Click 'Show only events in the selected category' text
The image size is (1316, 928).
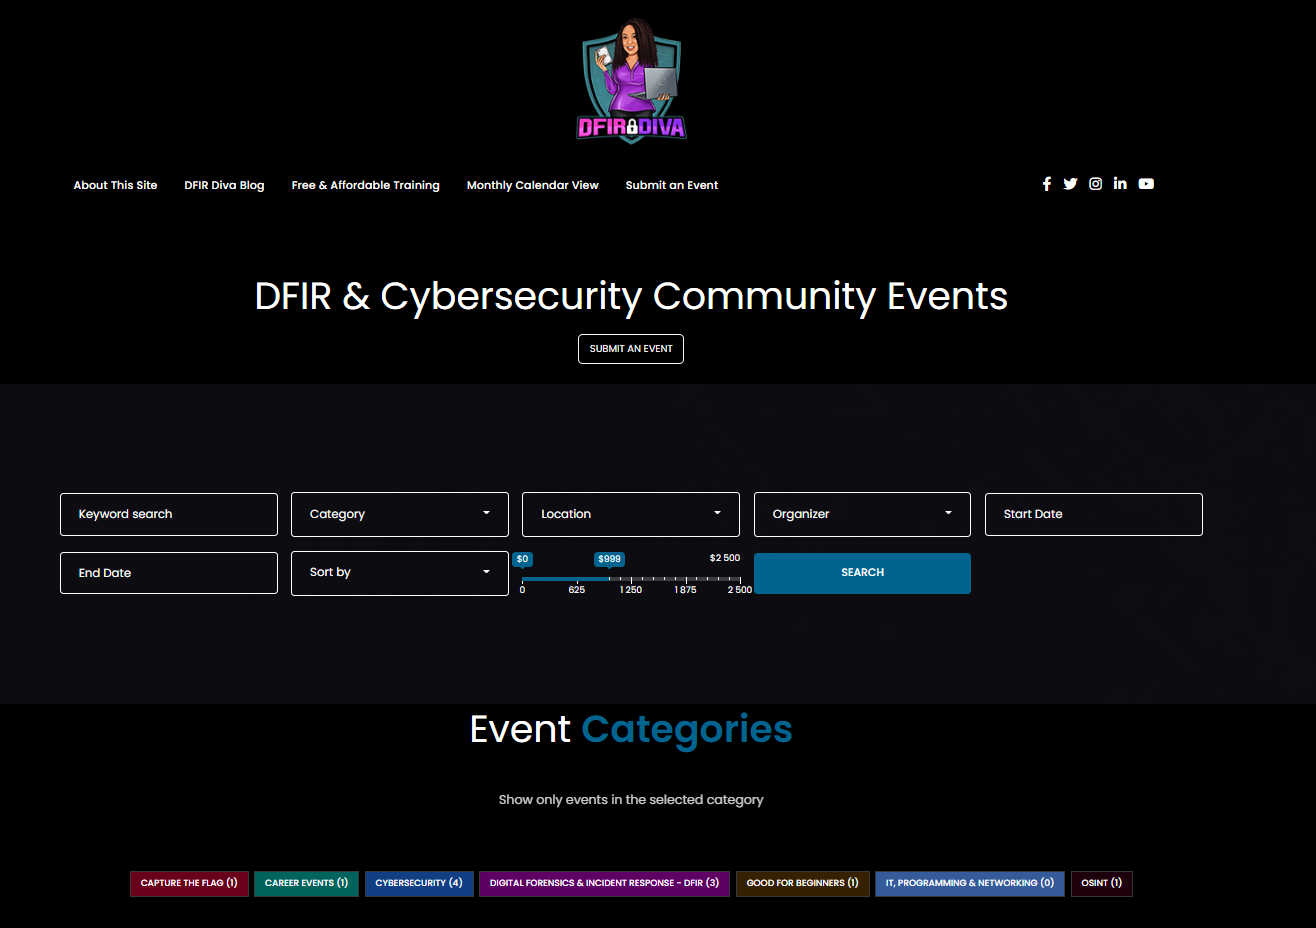pos(631,800)
